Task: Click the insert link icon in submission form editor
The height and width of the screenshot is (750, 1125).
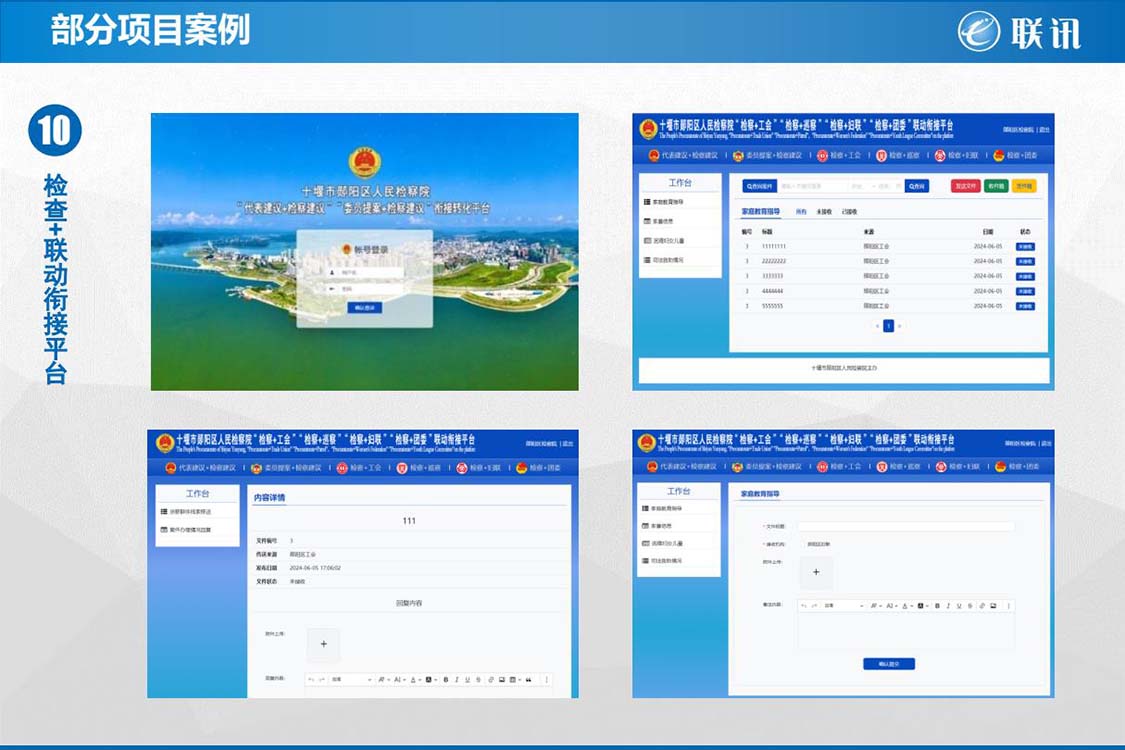Action: 982,606
